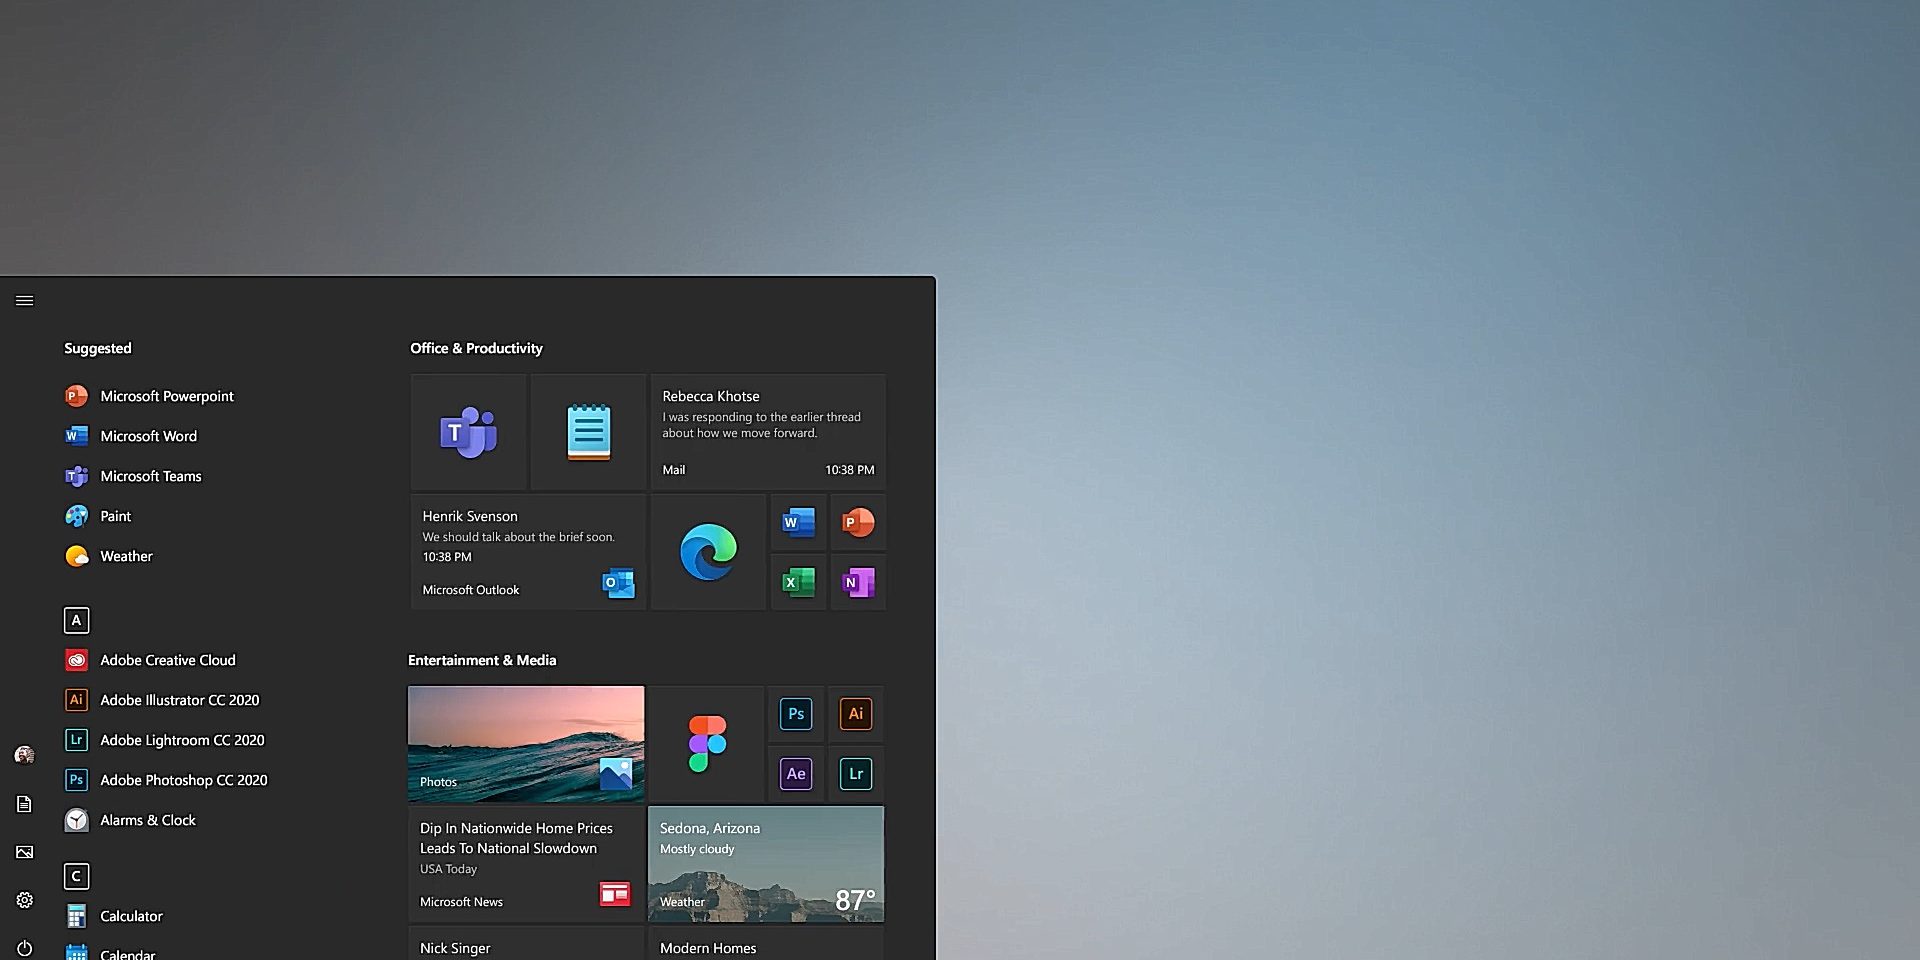The image size is (1920, 960).
Task: Open Paint from the Suggested list
Action: coord(114,515)
